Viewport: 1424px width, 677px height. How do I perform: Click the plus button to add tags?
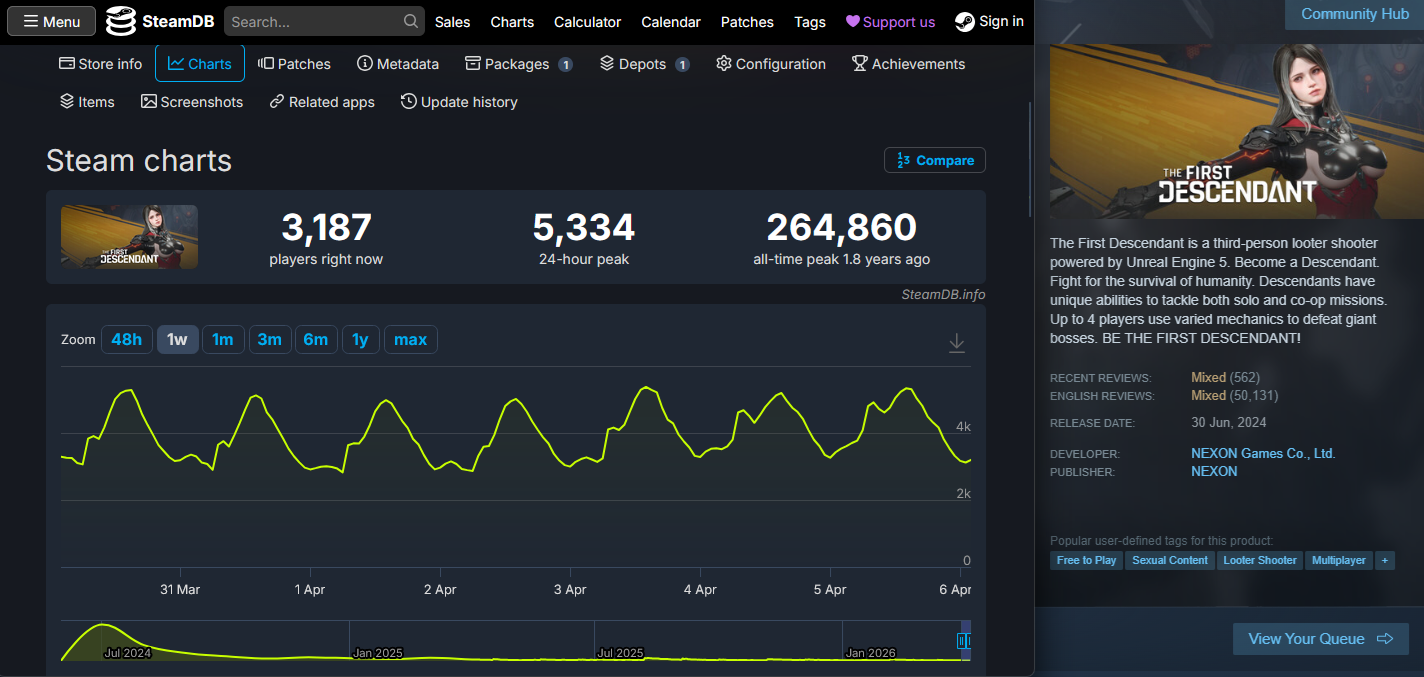click(x=1385, y=561)
